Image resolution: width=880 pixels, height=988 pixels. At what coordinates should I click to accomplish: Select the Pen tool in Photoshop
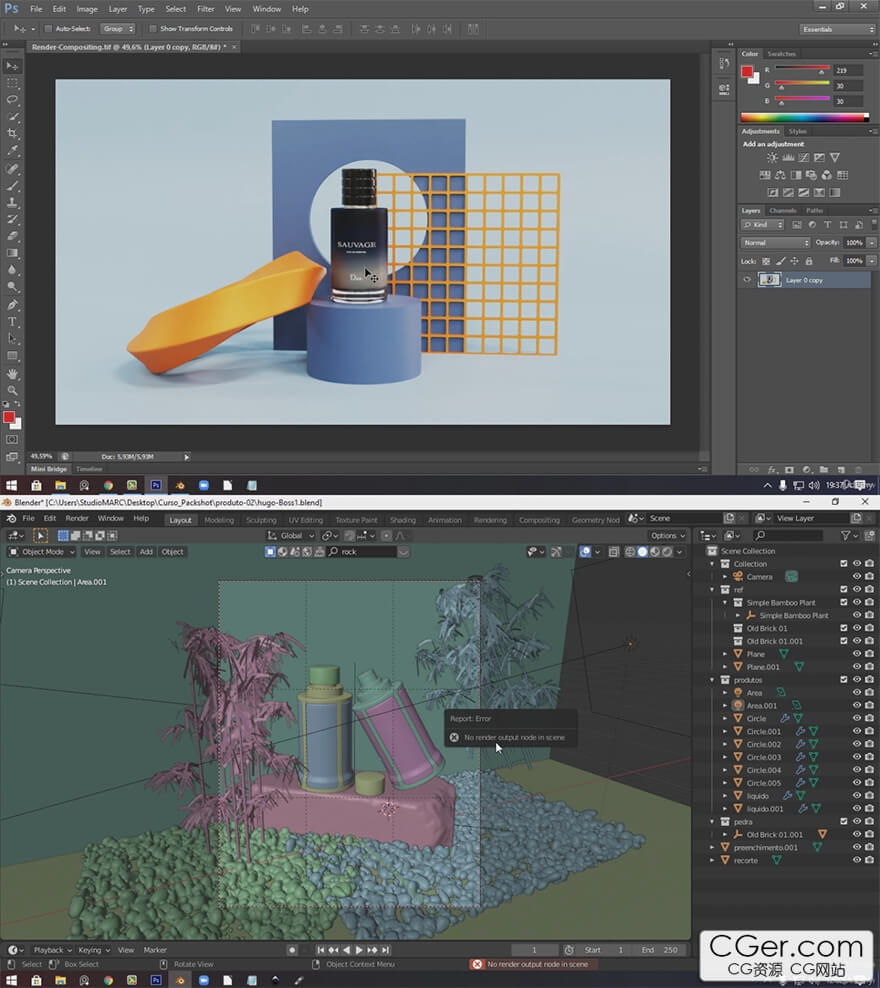click(12, 305)
